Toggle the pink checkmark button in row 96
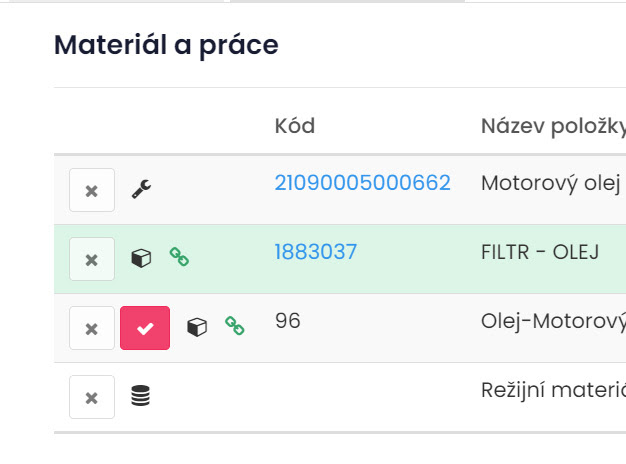 (145, 328)
